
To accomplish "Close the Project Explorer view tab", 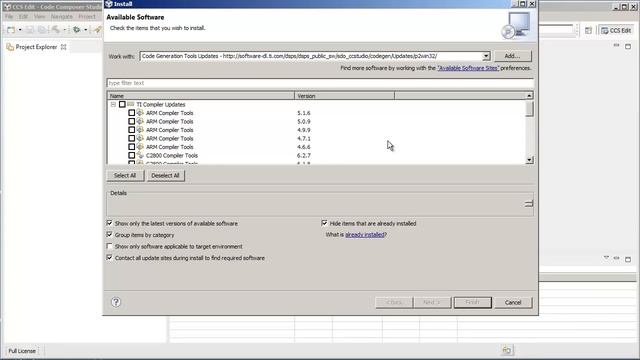I will click(63, 47).
